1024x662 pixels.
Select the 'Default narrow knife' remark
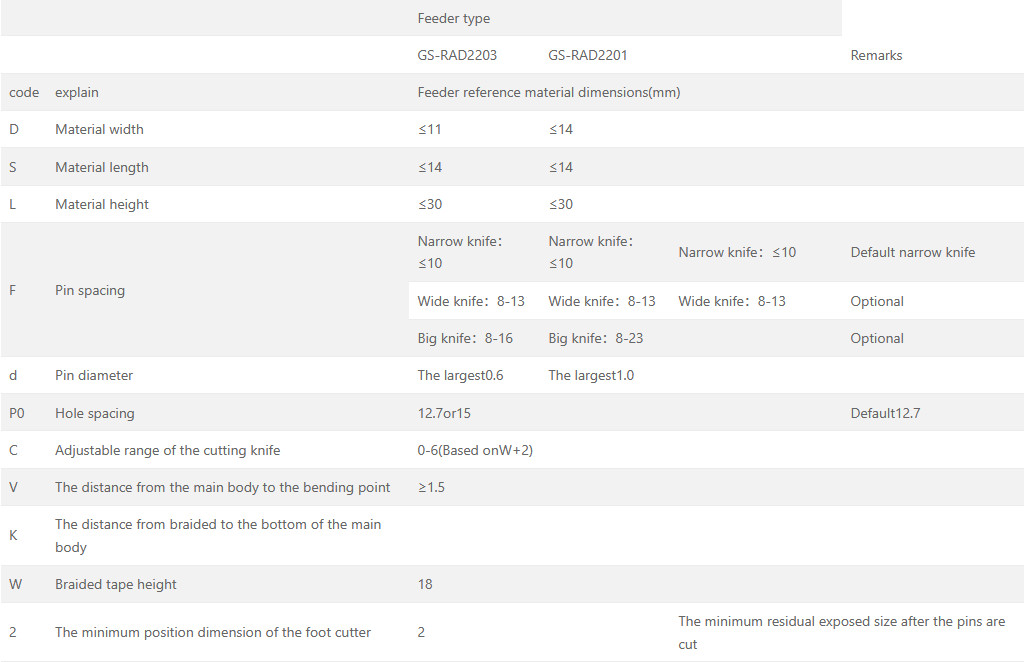click(913, 253)
